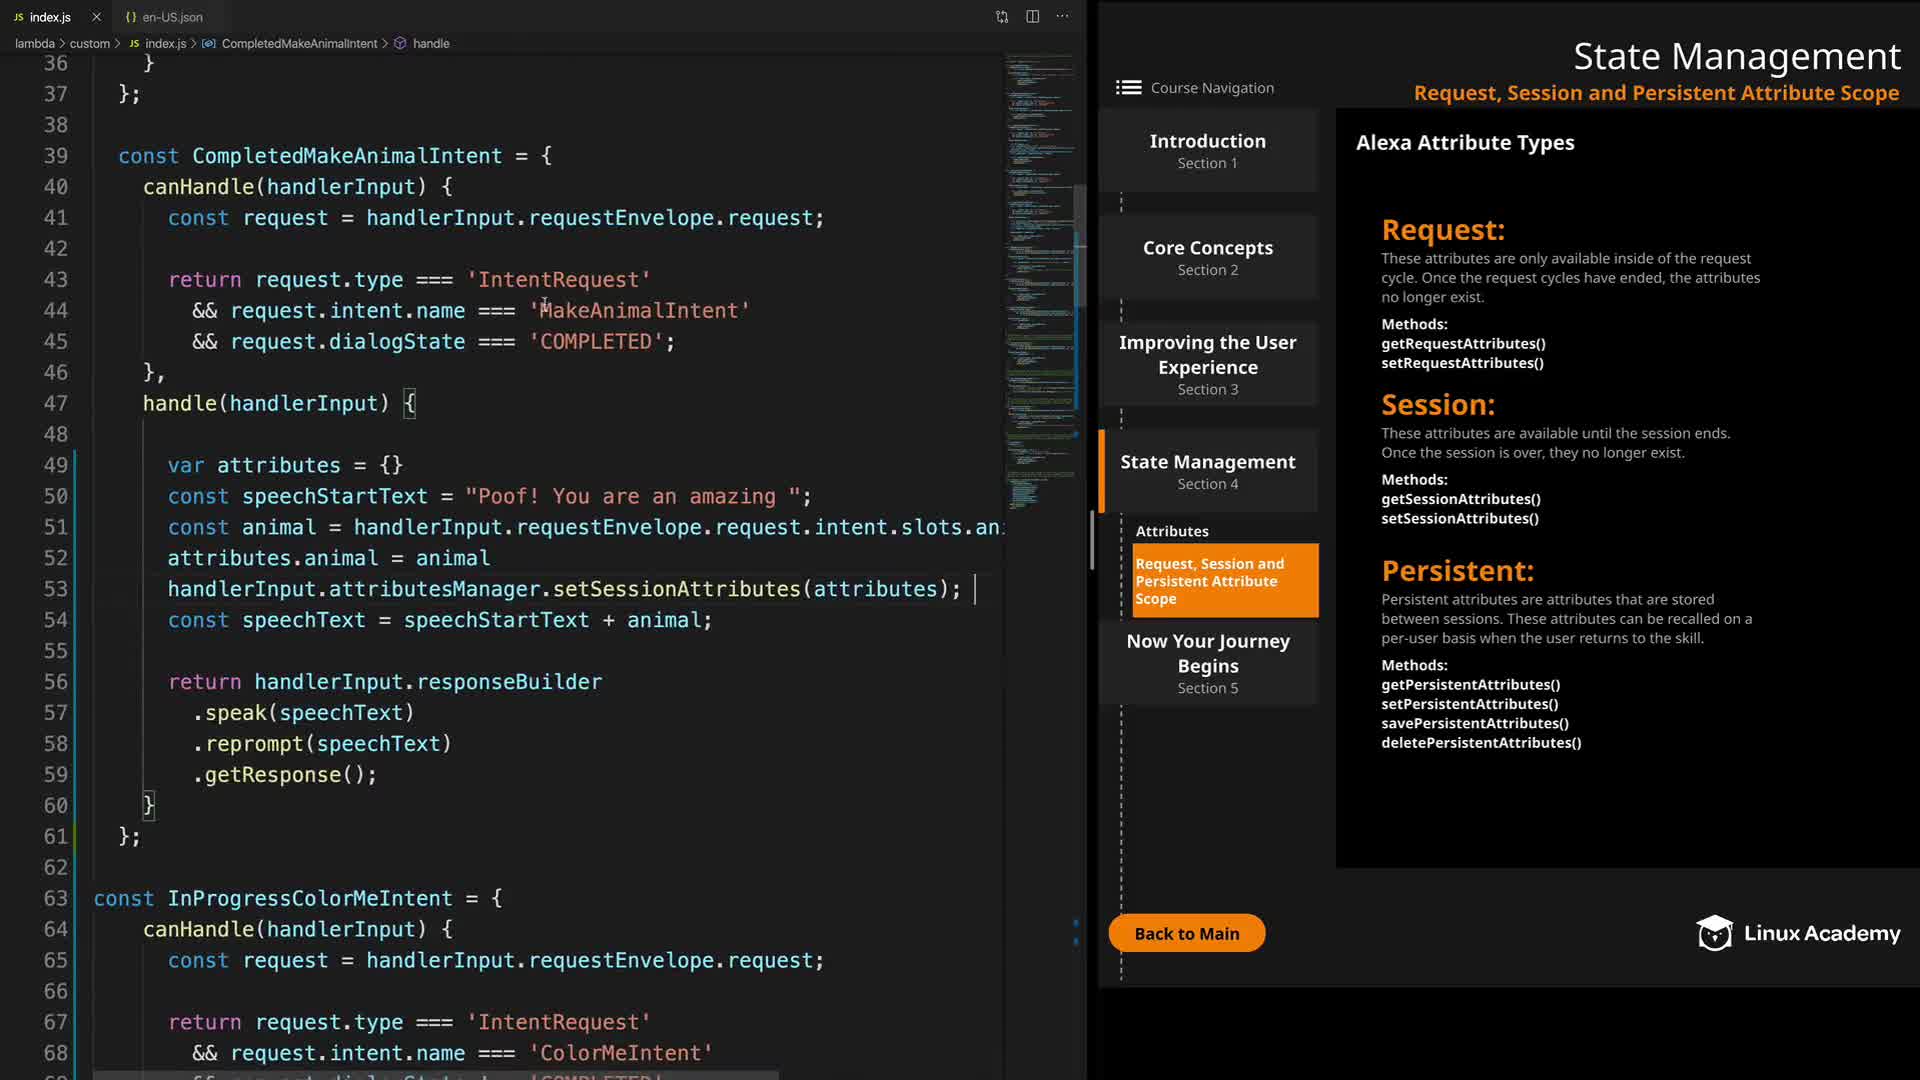The height and width of the screenshot is (1080, 1920).
Task: Split the editor to the right
Action: [x=1032, y=17]
